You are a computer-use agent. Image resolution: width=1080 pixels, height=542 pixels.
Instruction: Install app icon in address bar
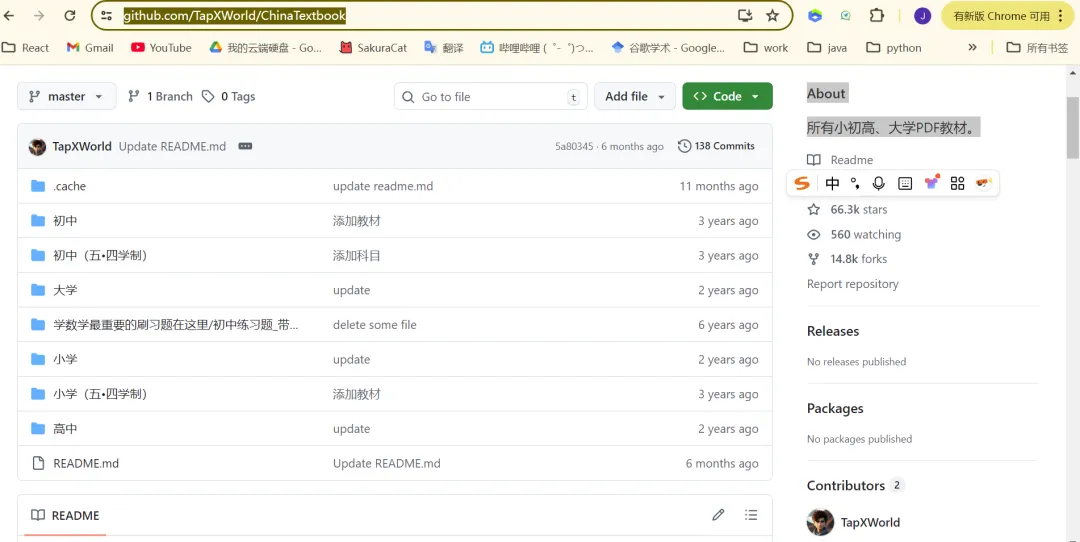click(745, 15)
